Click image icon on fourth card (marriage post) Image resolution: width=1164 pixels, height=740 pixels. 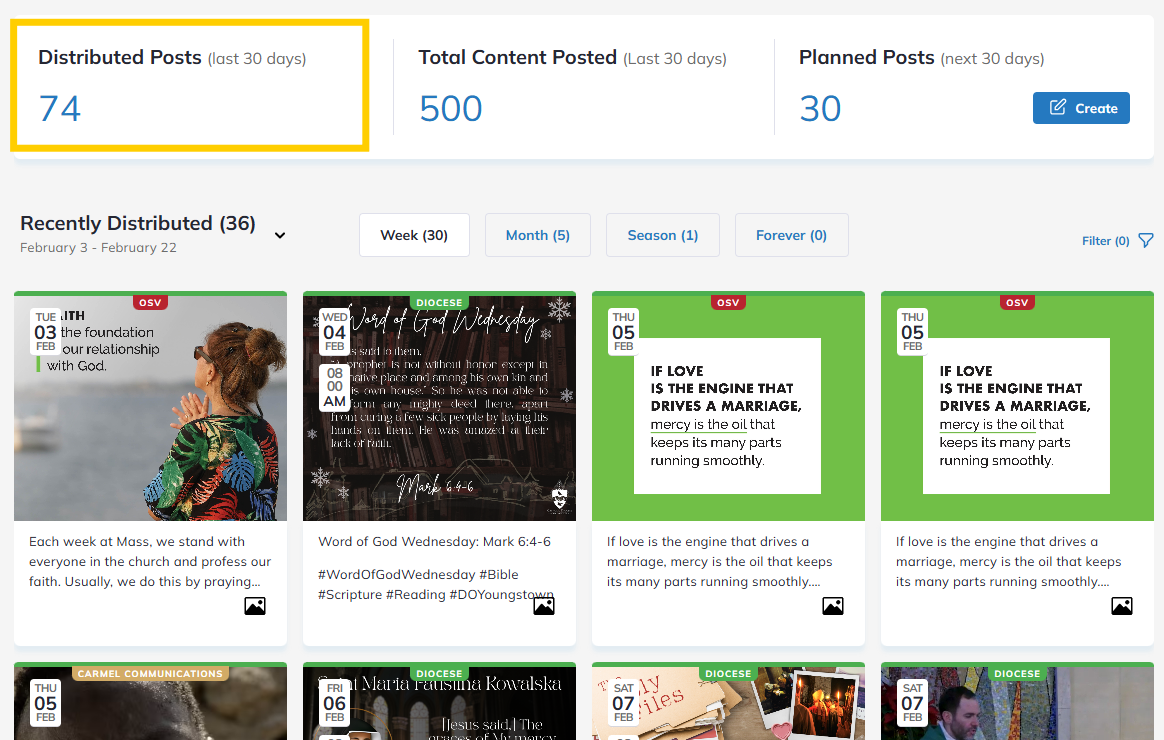(1122, 605)
